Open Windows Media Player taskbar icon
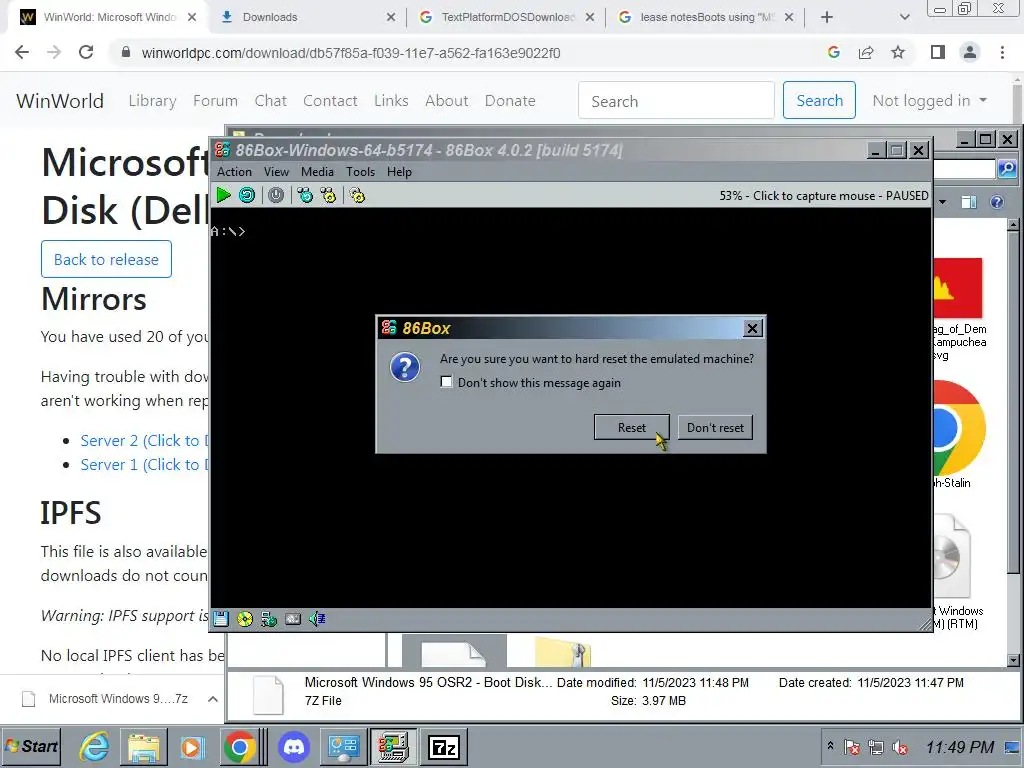 coord(192,746)
